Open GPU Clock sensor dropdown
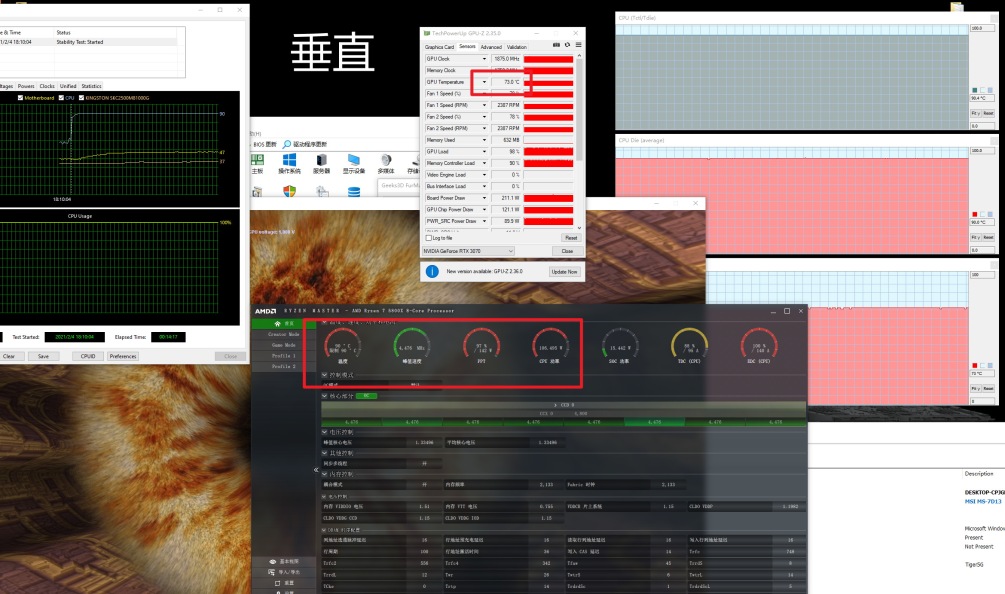 click(x=485, y=59)
